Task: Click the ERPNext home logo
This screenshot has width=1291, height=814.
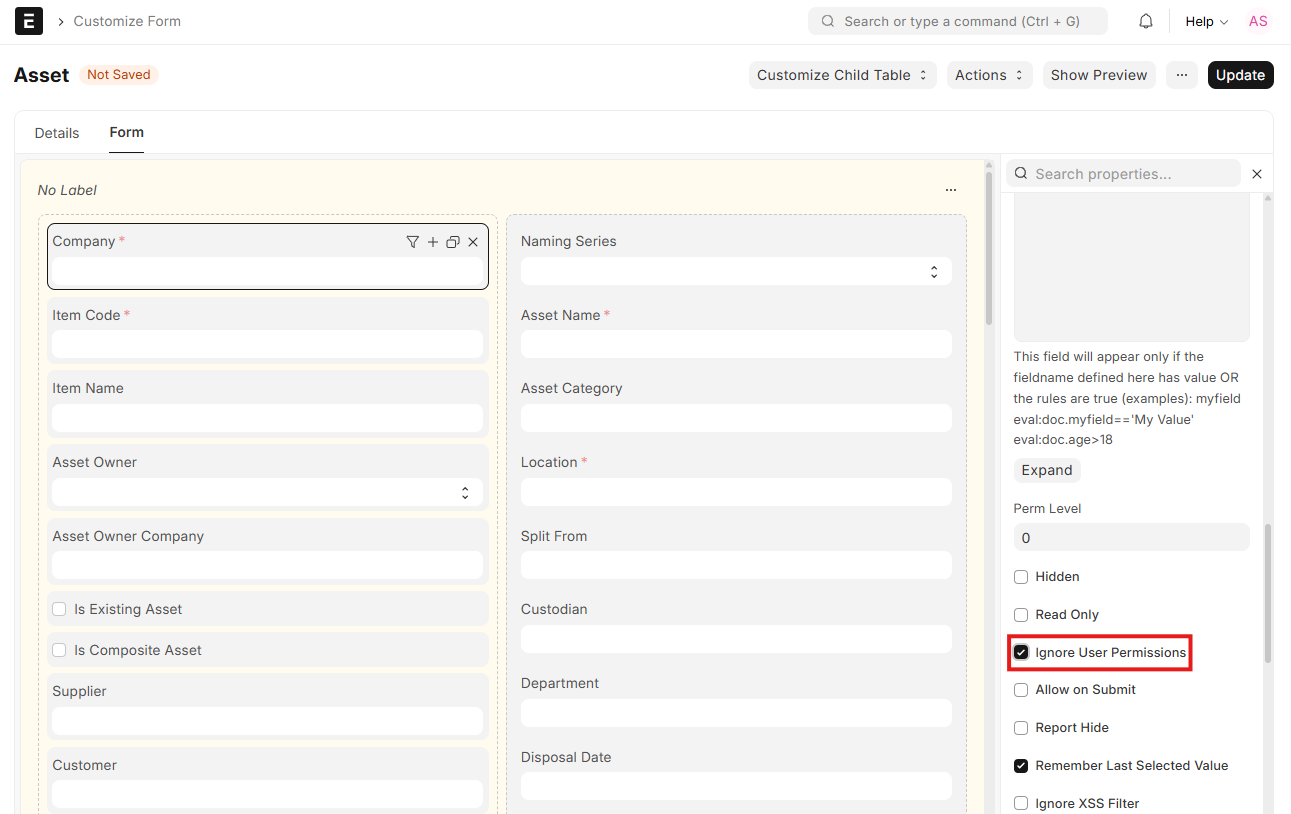Action: point(29,21)
